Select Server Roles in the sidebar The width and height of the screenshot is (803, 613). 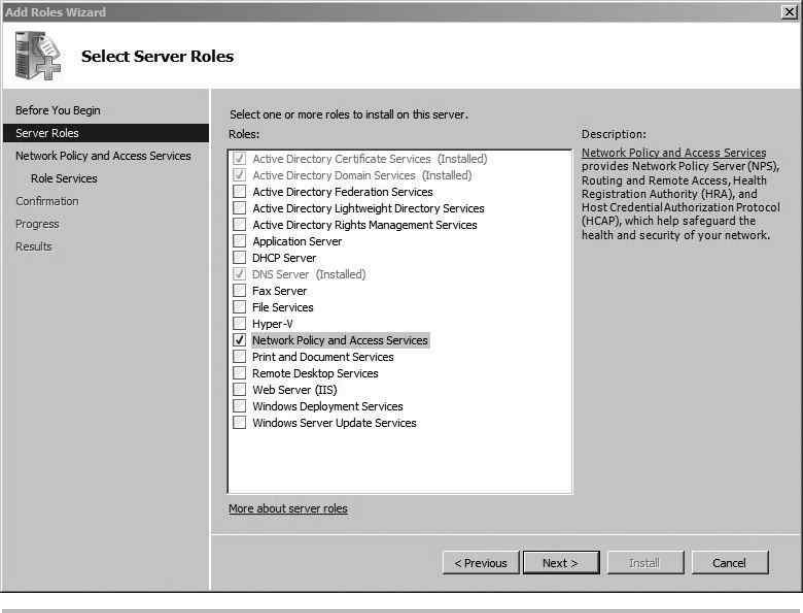pyautogui.click(x=106, y=133)
